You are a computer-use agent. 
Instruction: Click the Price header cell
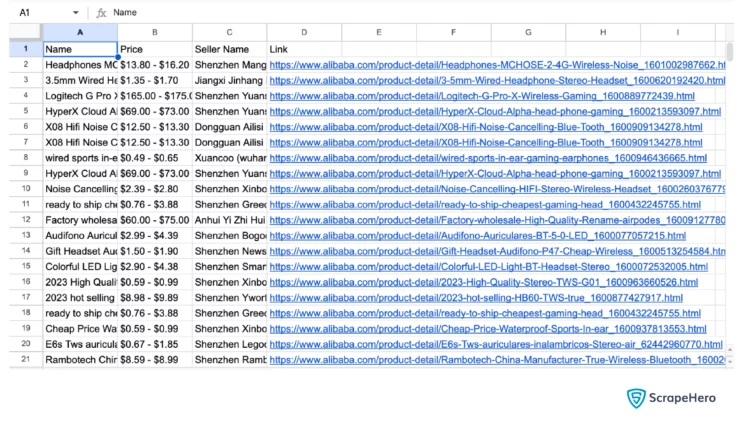tap(155, 49)
